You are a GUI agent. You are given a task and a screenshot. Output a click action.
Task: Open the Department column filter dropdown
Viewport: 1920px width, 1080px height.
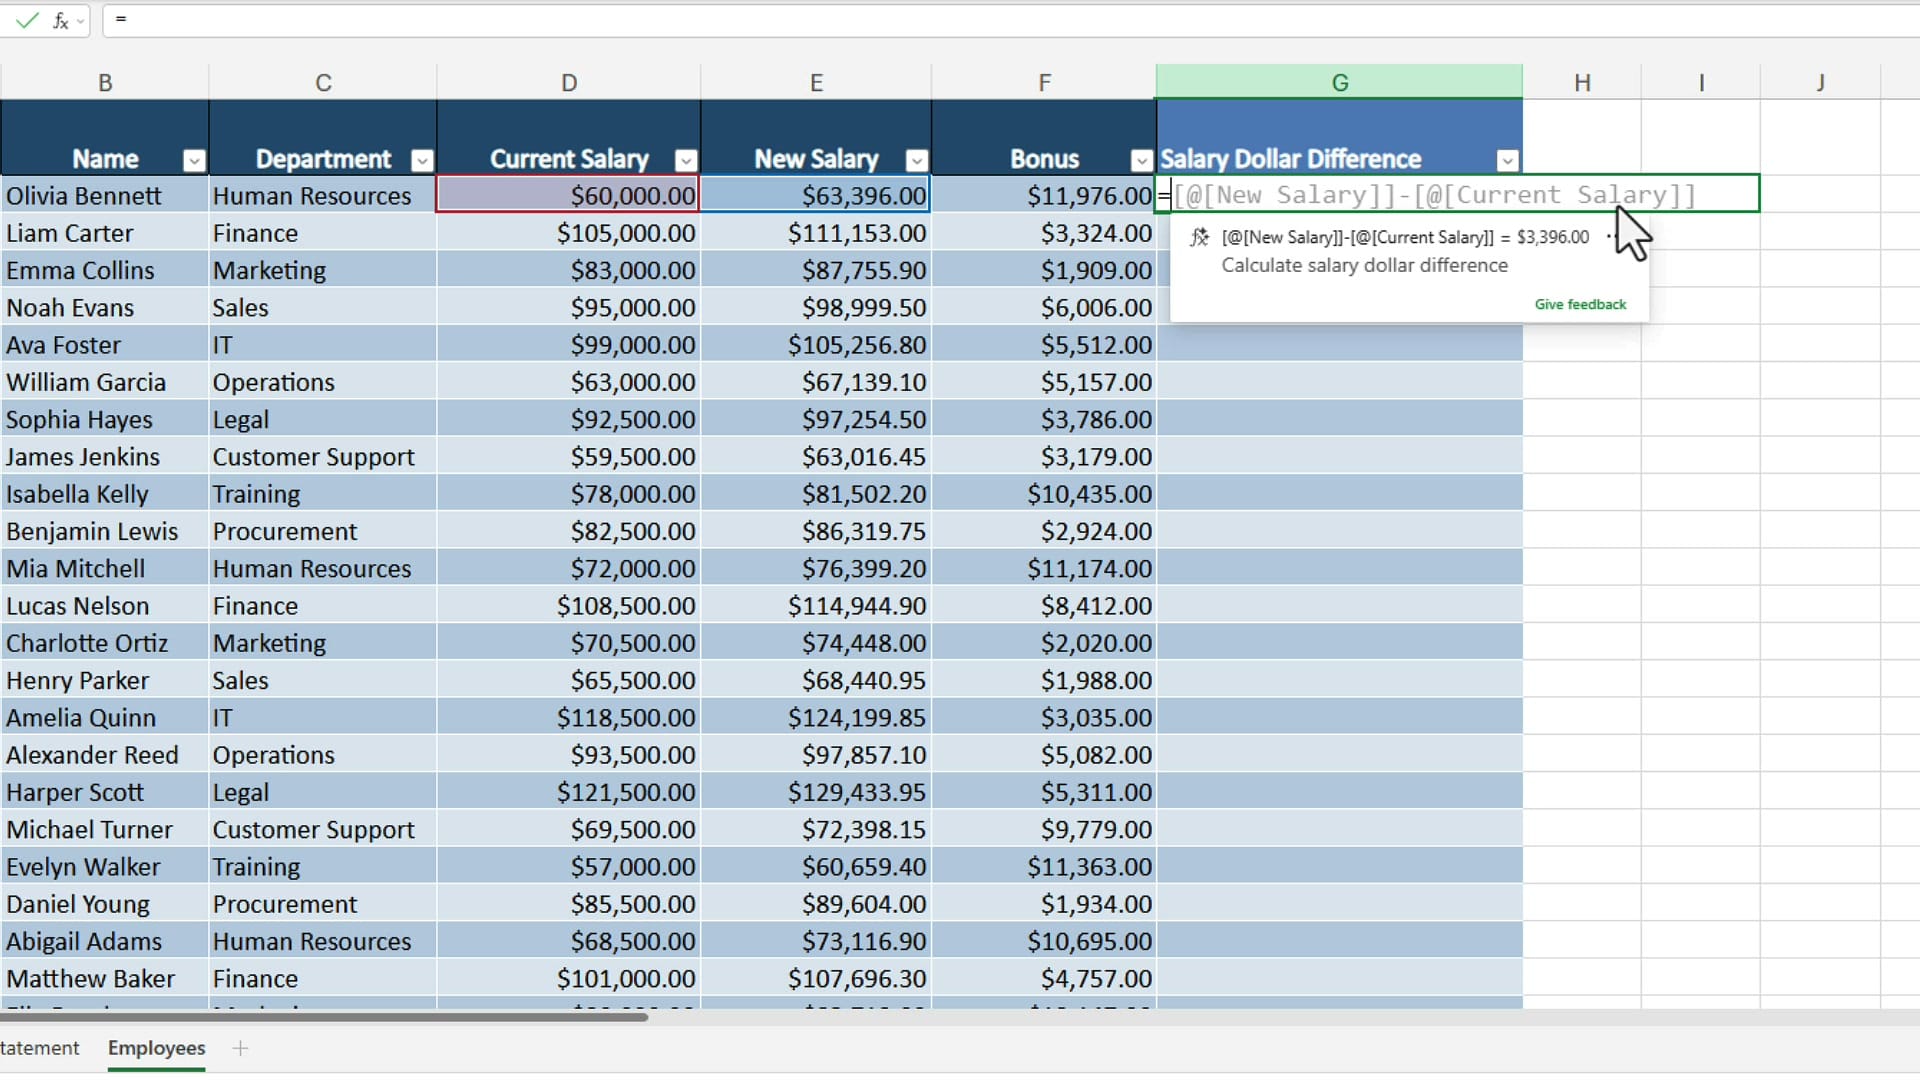coord(423,160)
